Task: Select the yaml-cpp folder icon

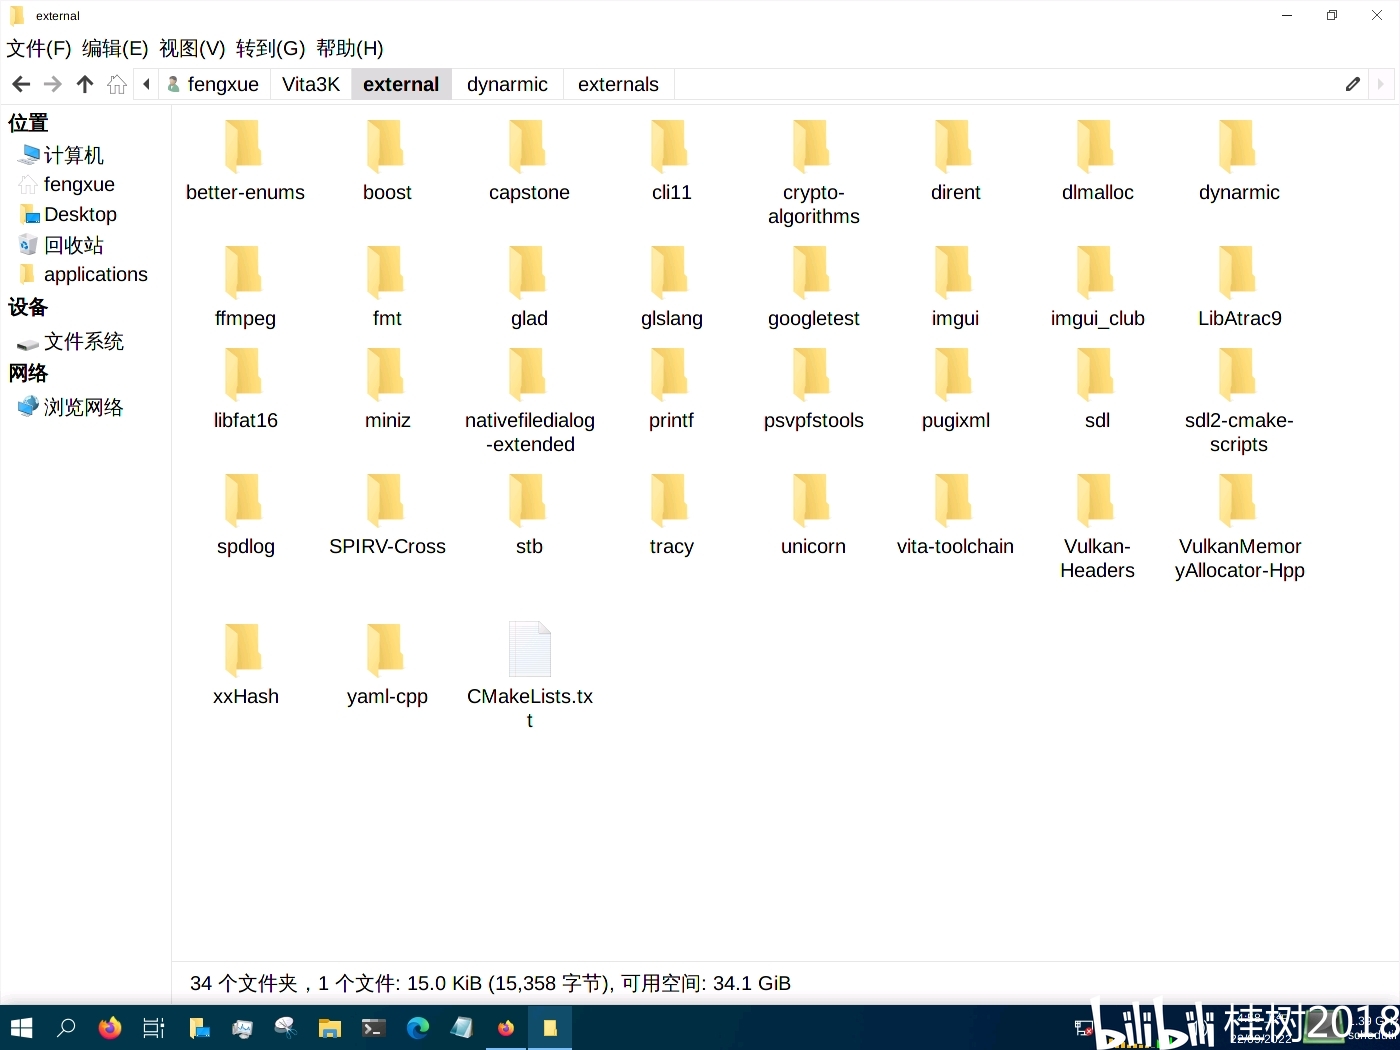Action: click(x=386, y=650)
